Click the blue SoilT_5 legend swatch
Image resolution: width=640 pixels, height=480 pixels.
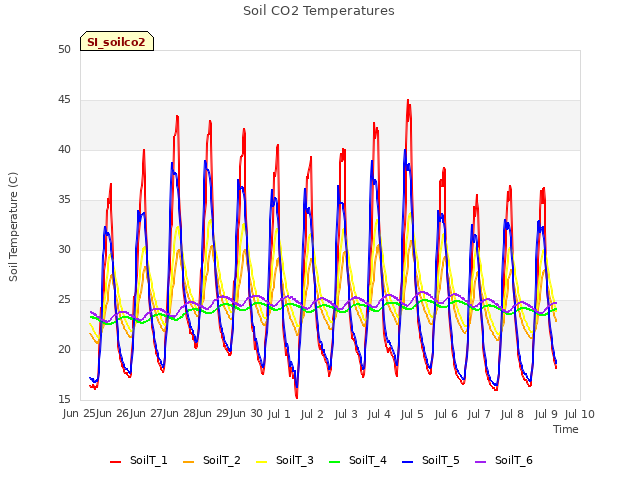pos(408,462)
